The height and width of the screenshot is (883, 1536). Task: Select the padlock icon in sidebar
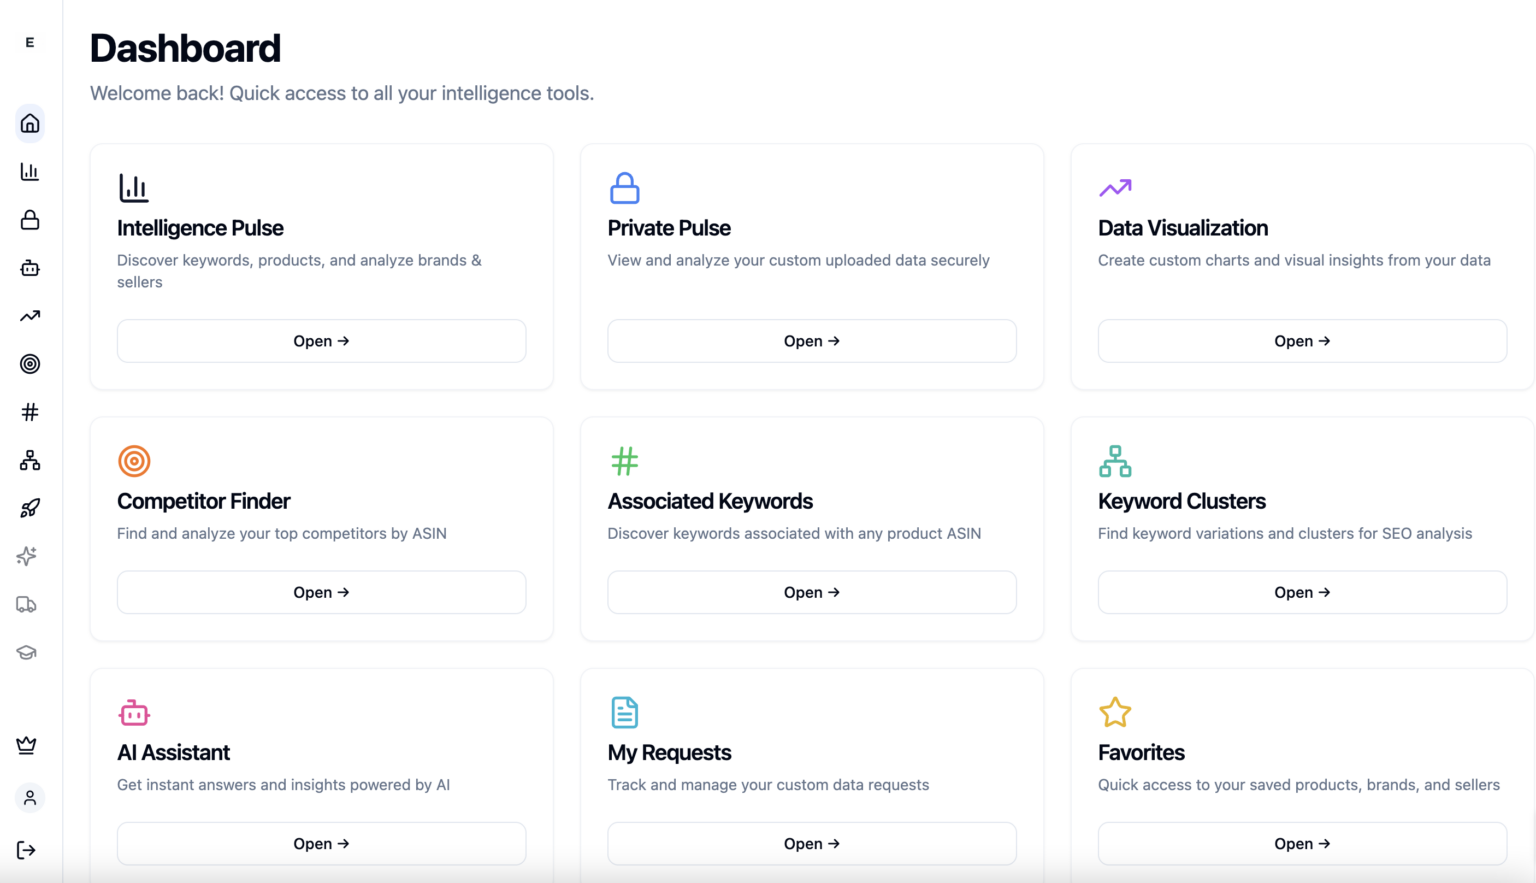coord(30,220)
